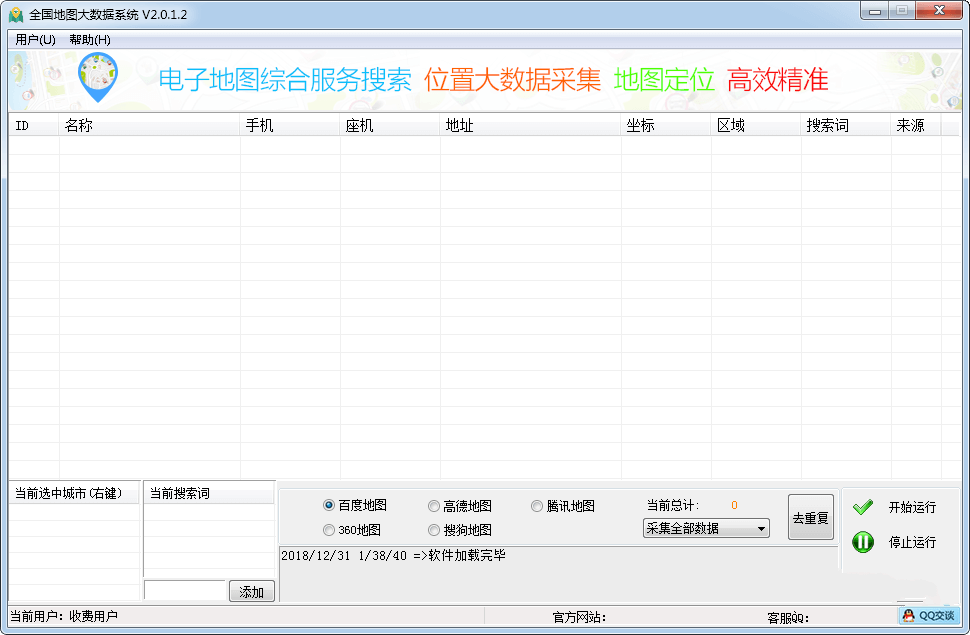Viewport: 970px width, 635px height.
Task: Click the green pause stop icon
Action: (862, 542)
